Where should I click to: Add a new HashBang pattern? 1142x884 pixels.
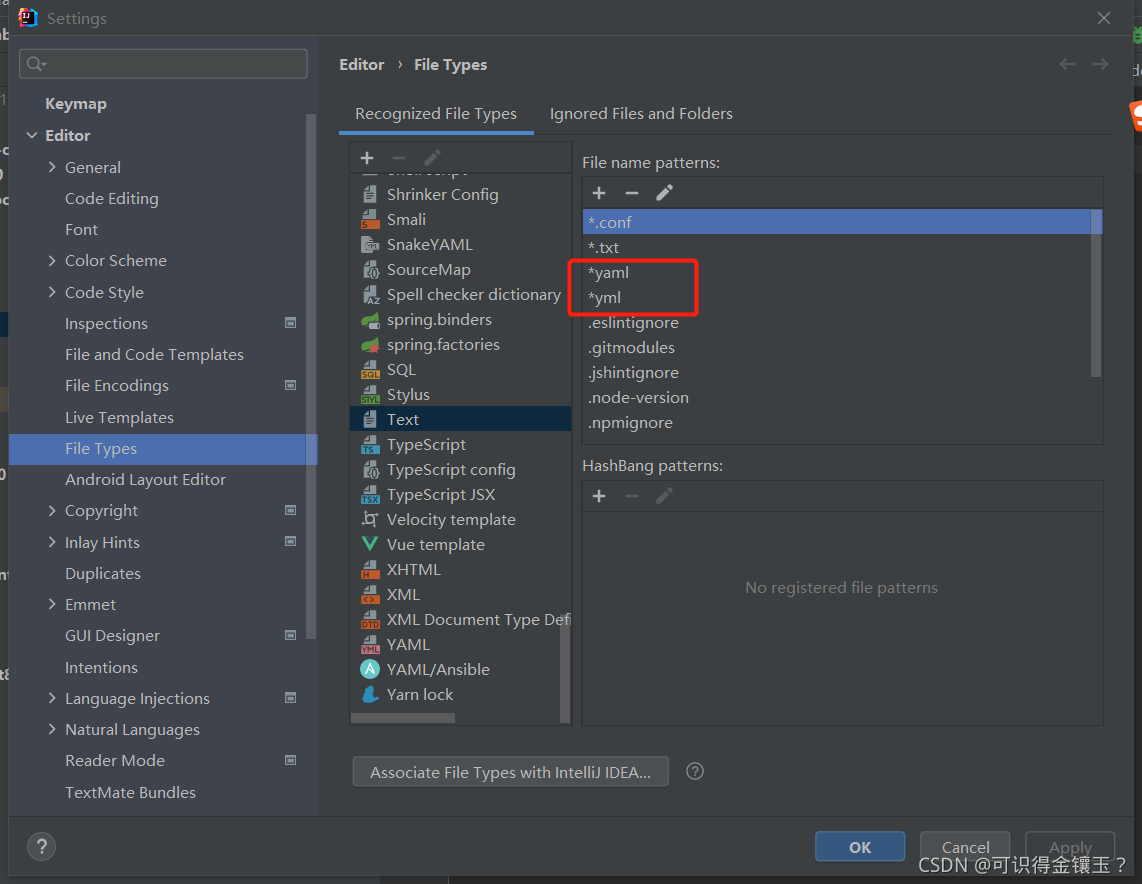coord(599,496)
